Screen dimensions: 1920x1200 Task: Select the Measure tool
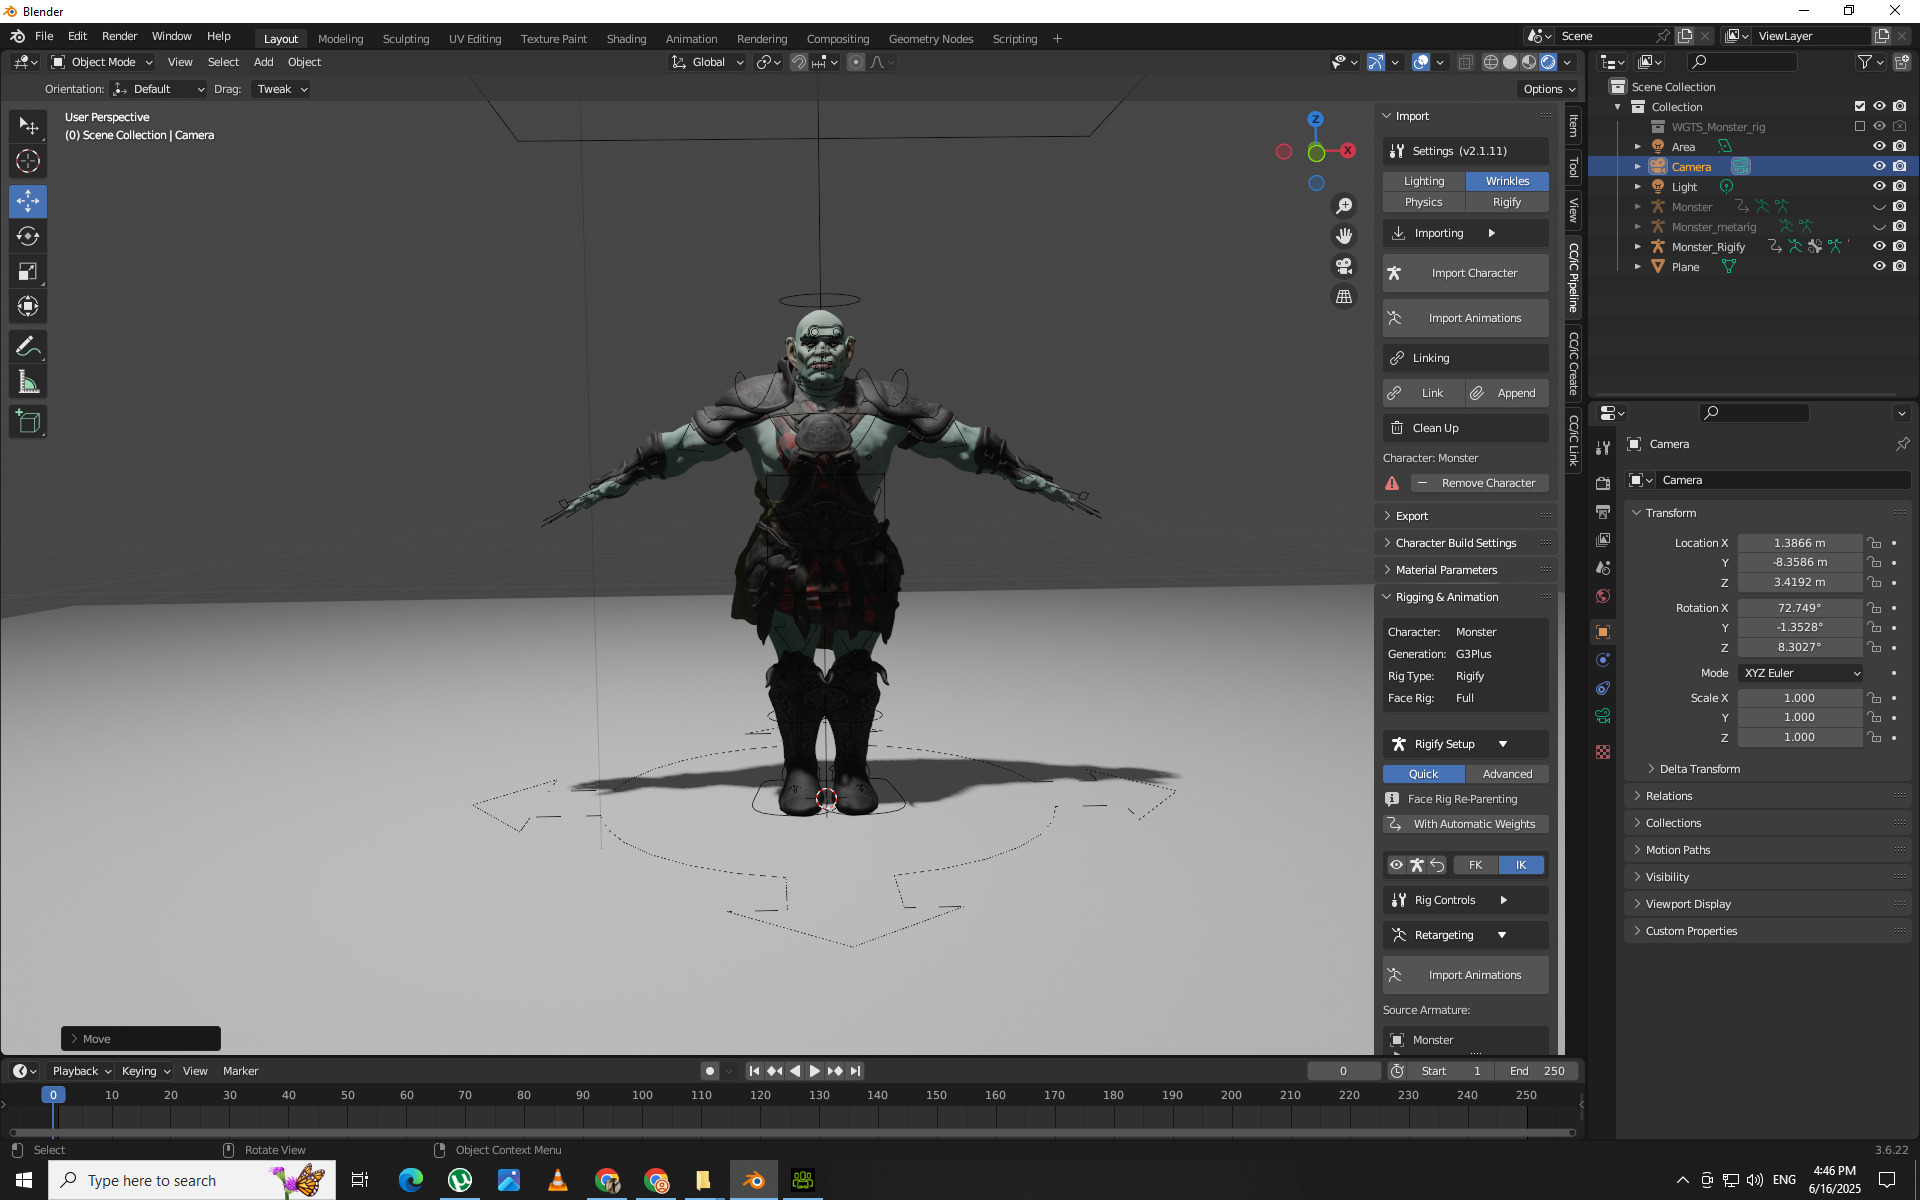click(28, 382)
